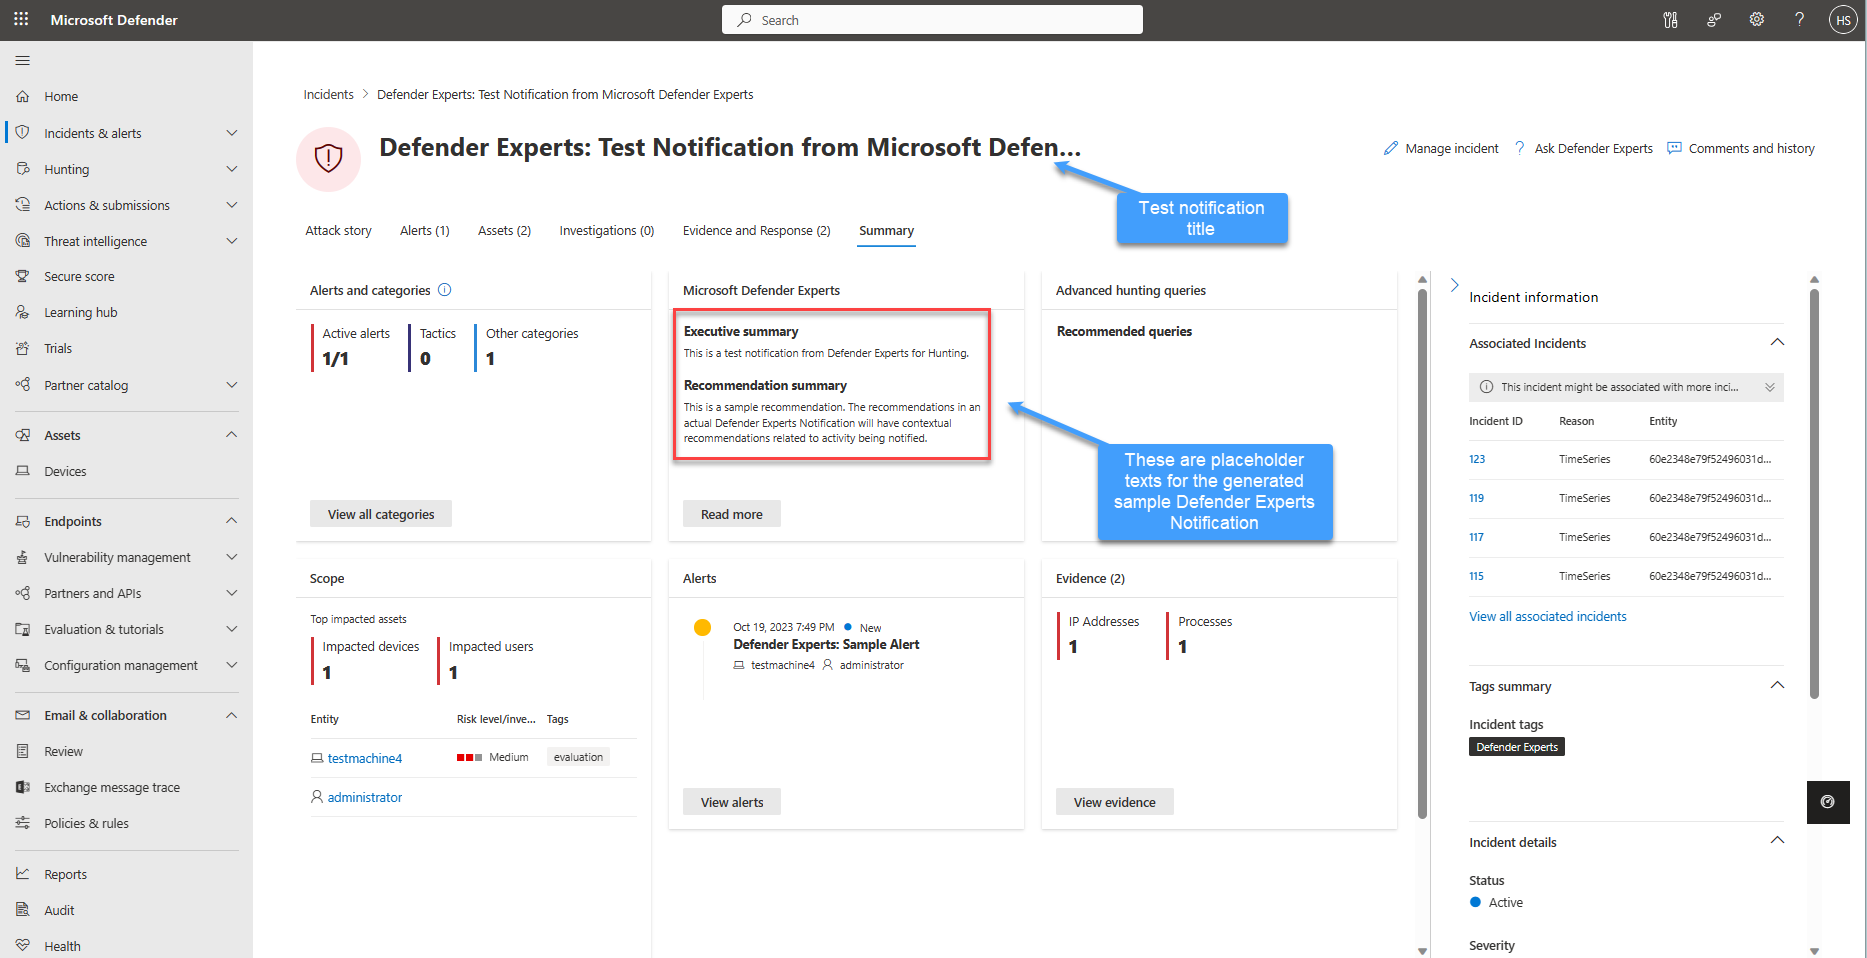Toggle the navigation hamburger menu
Image resolution: width=1867 pixels, height=958 pixels.
click(x=22, y=61)
